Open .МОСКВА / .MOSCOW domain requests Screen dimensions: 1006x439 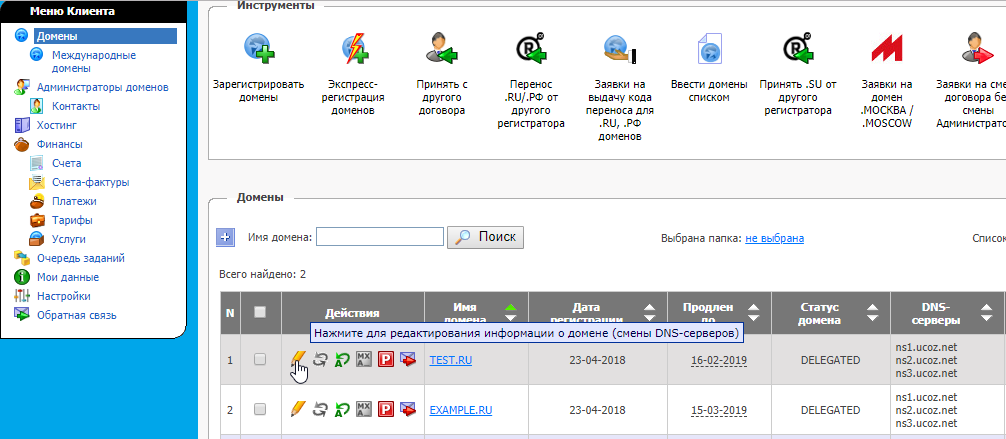pos(886,50)
